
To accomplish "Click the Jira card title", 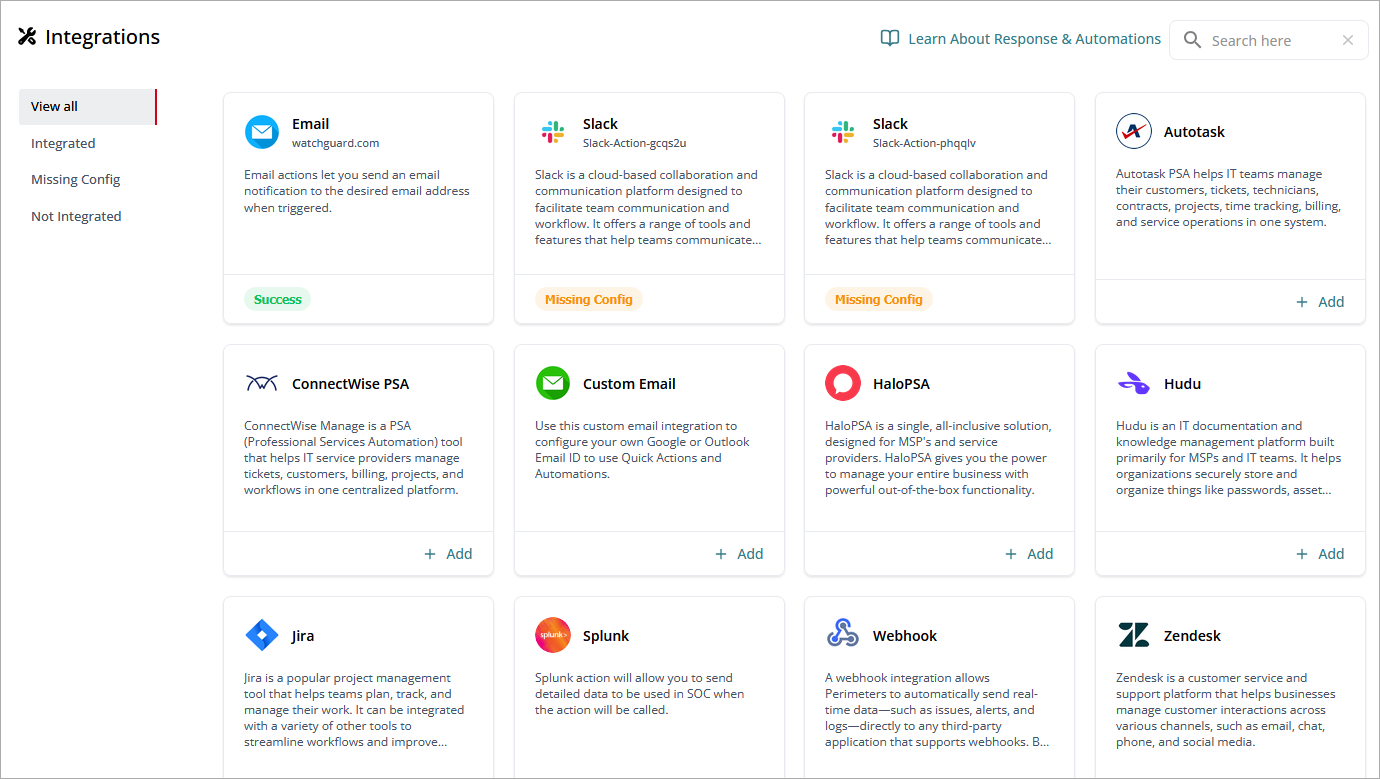I will 303,636.
